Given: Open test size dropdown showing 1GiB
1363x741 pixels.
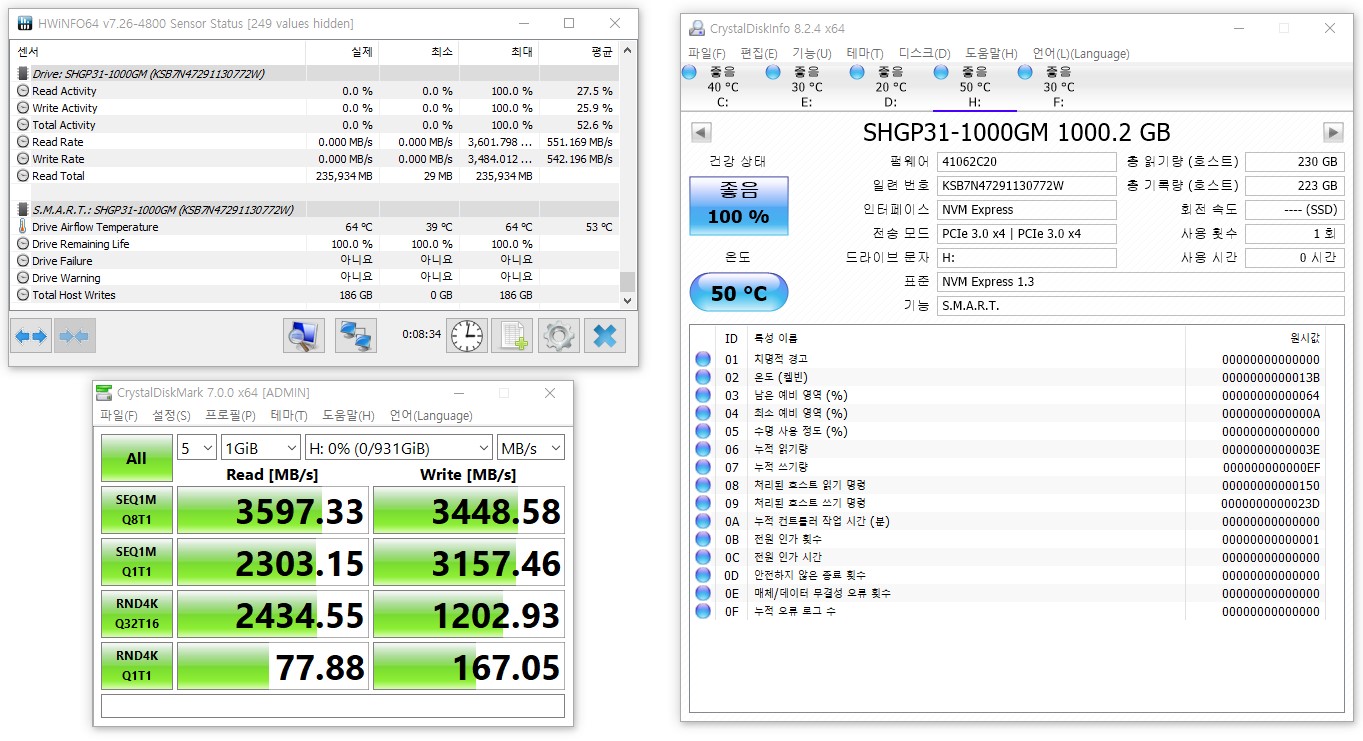Looking at the screenshot, I should coord(261,448).
